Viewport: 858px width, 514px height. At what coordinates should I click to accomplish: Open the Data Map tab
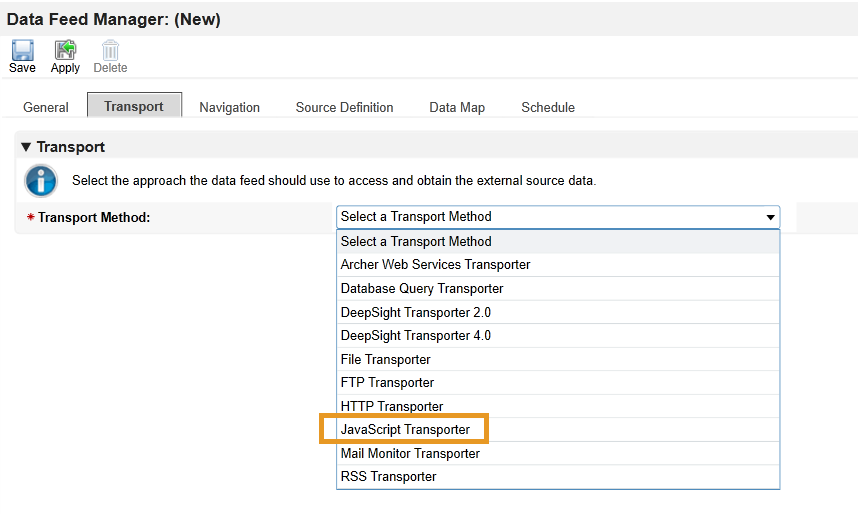point(457,107)
